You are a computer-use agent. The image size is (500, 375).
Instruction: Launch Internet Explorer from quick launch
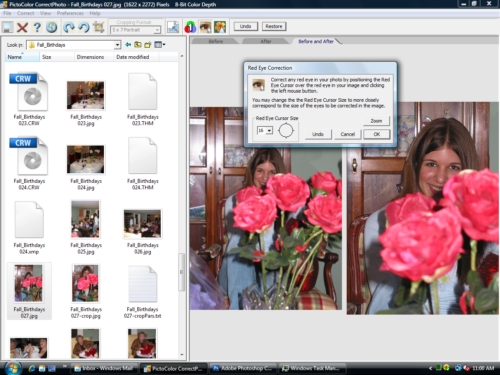tap(32, 368)
